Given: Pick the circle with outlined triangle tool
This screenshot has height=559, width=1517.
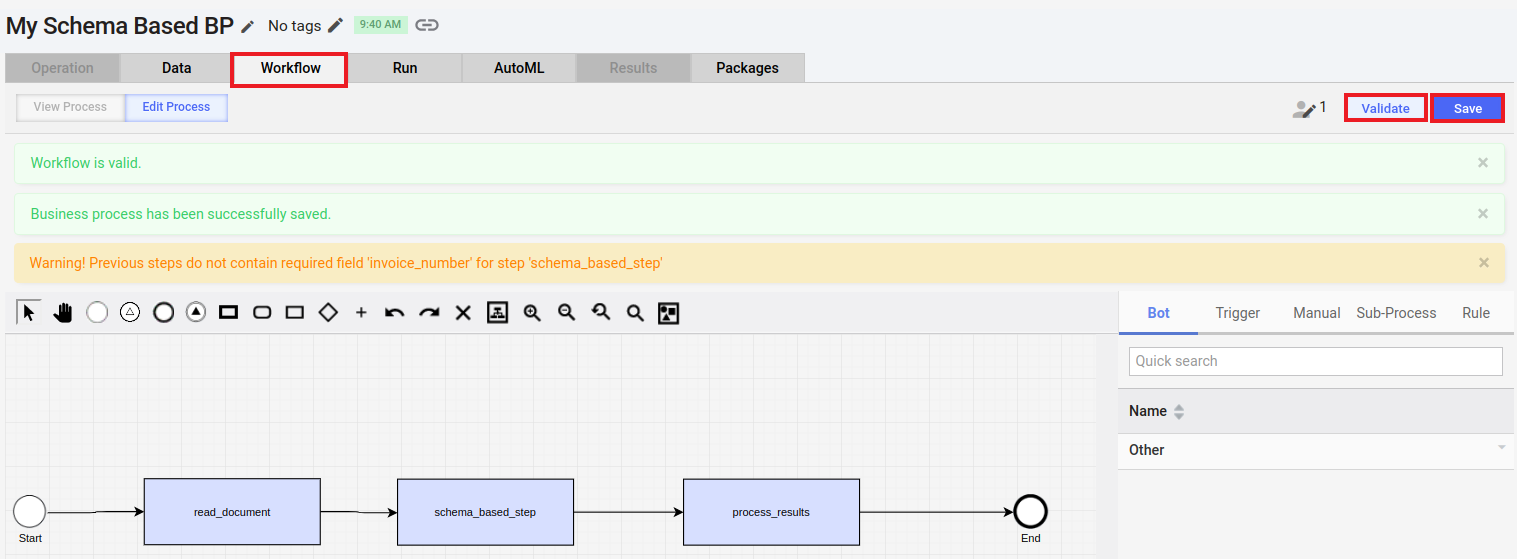Looking at the screenshot, I should click(130, 313).
